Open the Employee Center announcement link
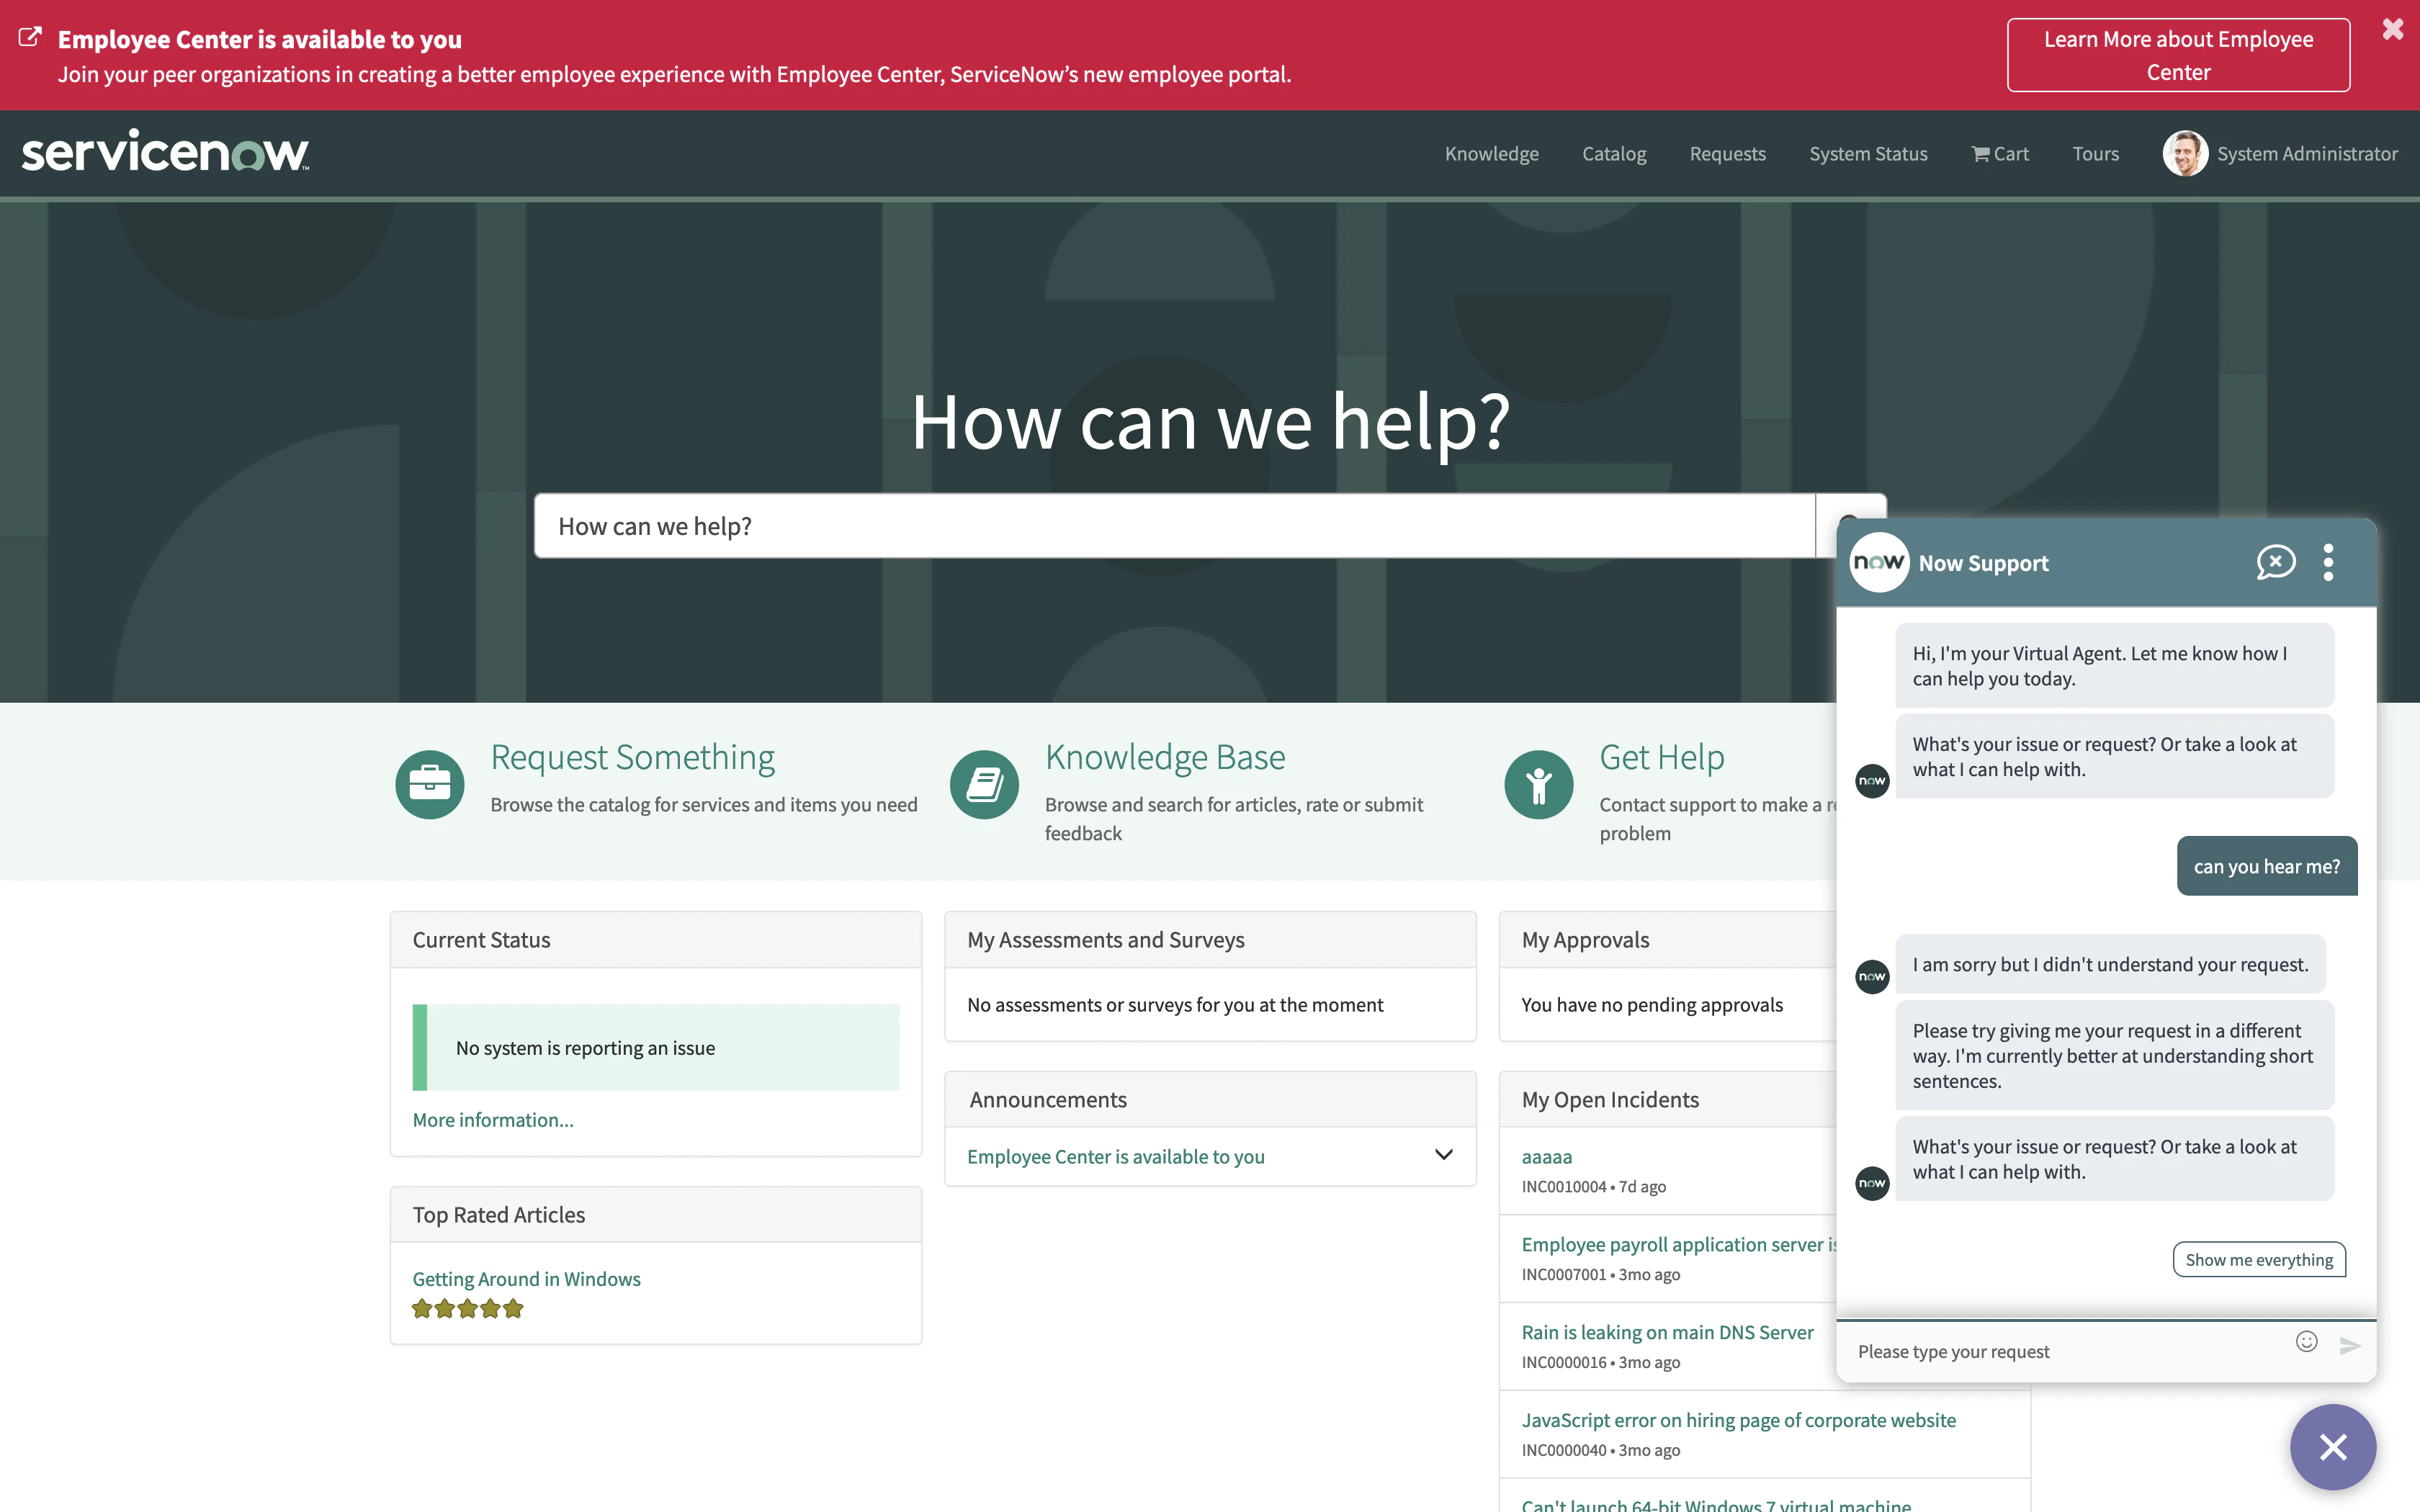This screenshot has height=1512, width=2420. click(x=1116, y=1156)
